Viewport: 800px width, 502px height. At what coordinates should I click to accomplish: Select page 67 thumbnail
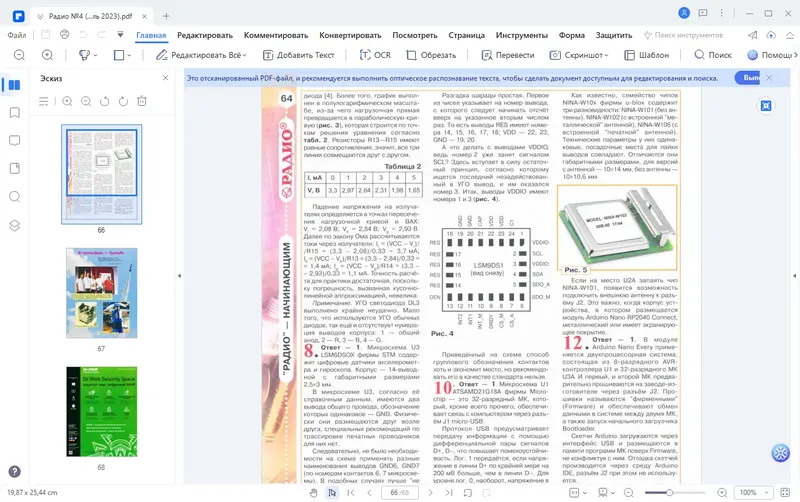(x=102, y=293)
